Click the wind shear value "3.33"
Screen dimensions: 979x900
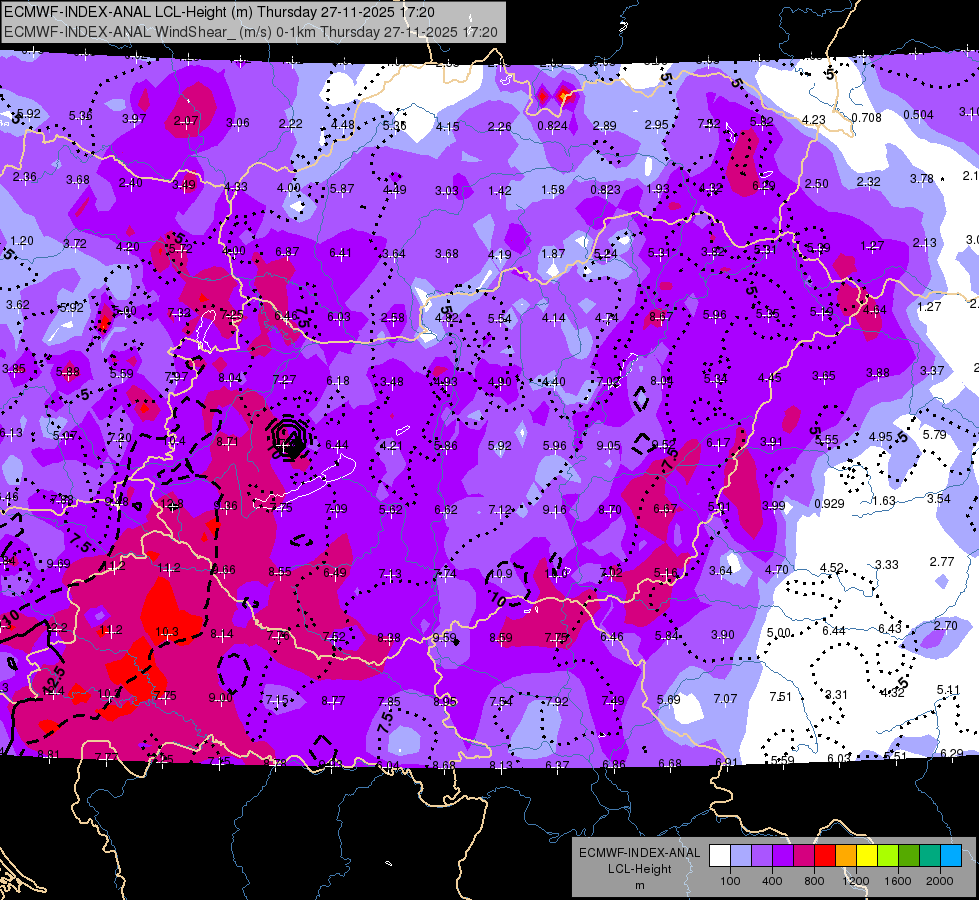[887, 565]
